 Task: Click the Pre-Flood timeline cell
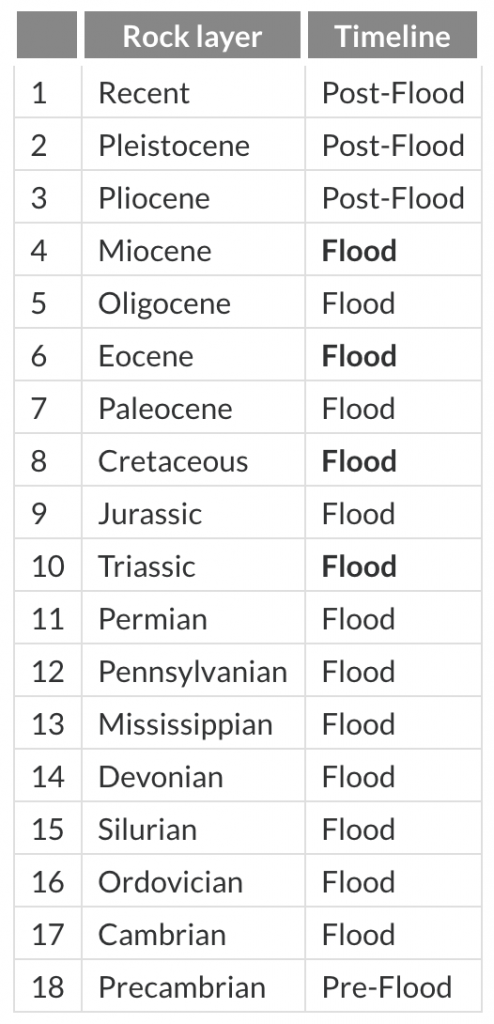pyautogui.click(x=393, y=986)
